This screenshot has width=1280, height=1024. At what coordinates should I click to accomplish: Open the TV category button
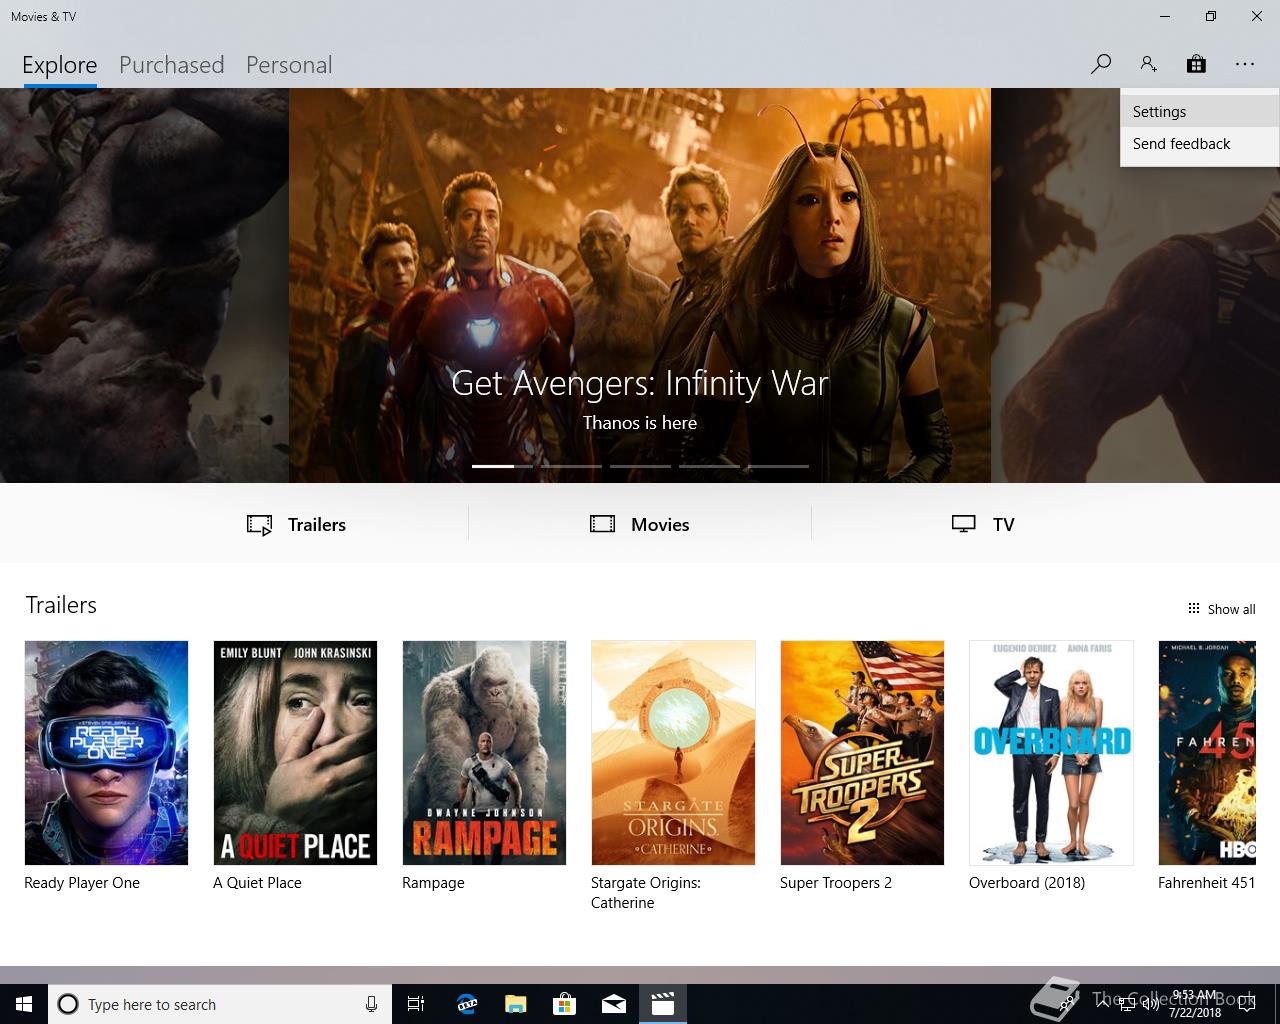pyautogui.click(x=983, y=524)
